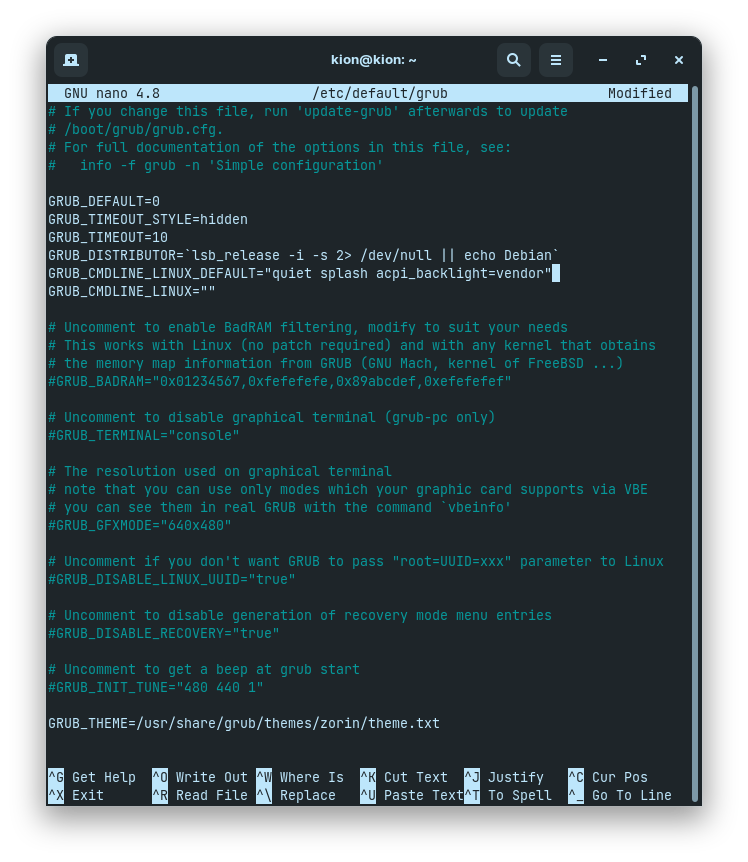Click the ^G Get Help shortcut
The width and height of the screenshot is (748, 862).
point(92,777)
